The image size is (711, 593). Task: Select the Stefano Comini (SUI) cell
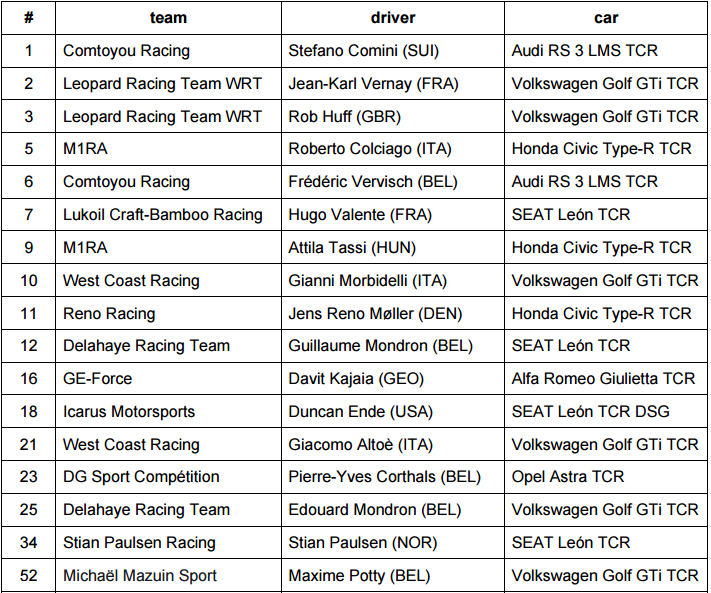pyautogui.click(x=393, y=51)
